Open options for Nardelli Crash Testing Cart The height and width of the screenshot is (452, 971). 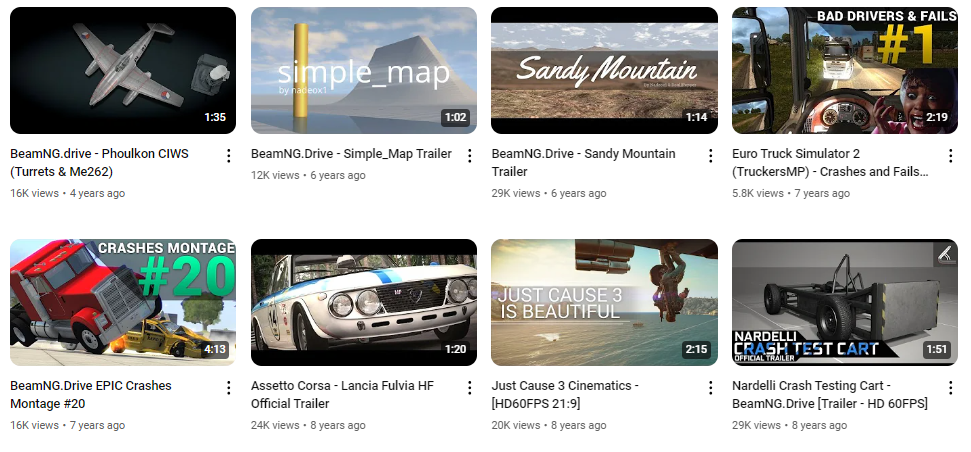pyautogui.click(x=951, y=388)
